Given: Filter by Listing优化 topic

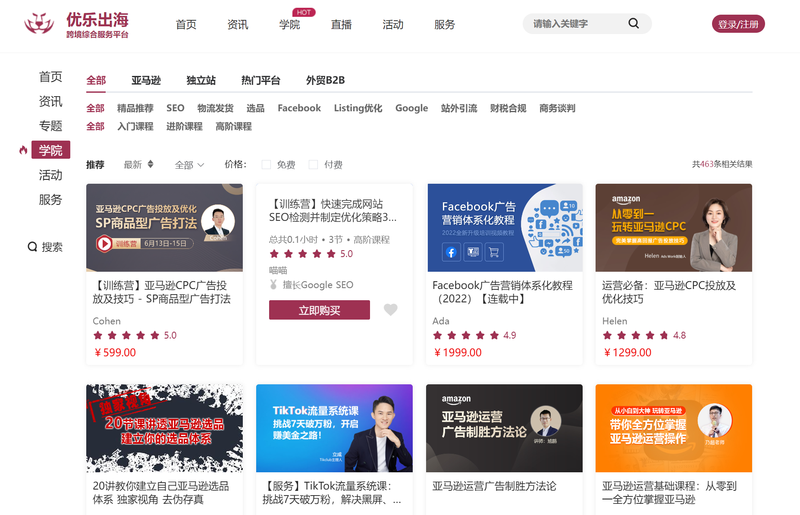Looking at the screenshot, I should [x=358, y=108].
